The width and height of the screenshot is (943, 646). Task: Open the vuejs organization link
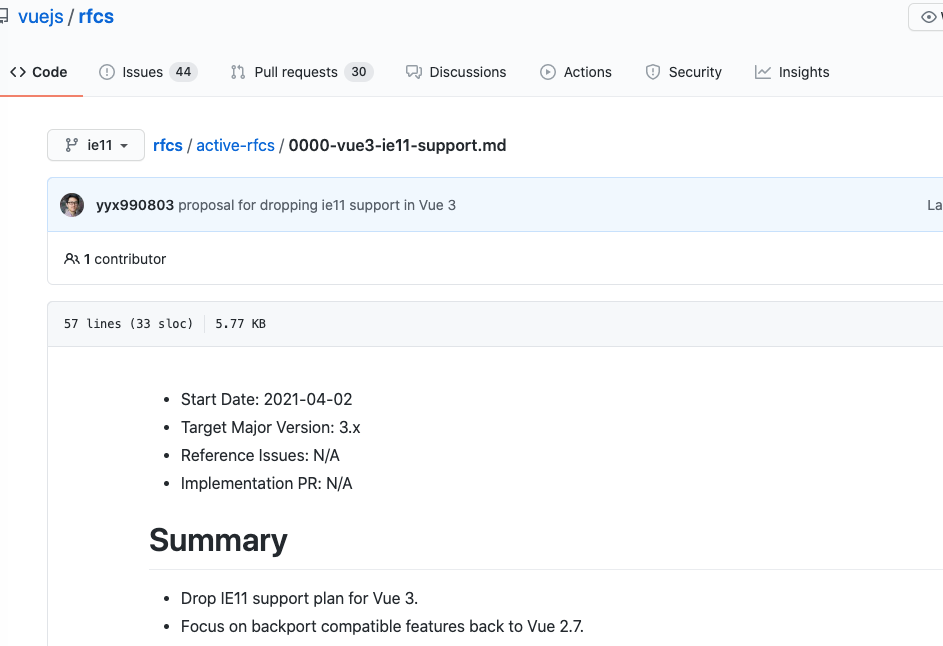point(41,17)
